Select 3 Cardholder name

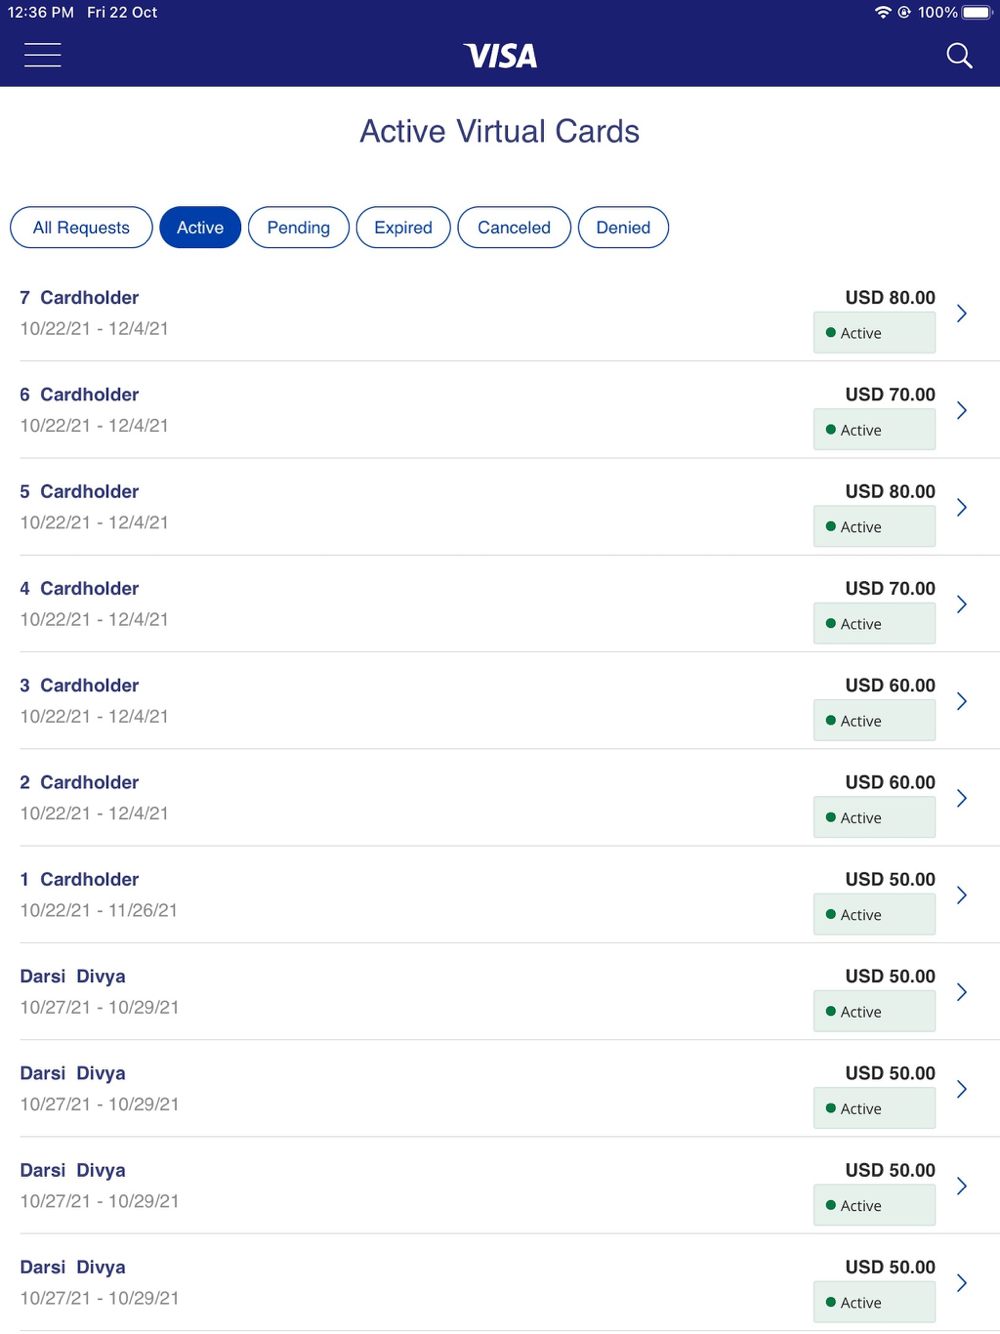coord(79,685)
